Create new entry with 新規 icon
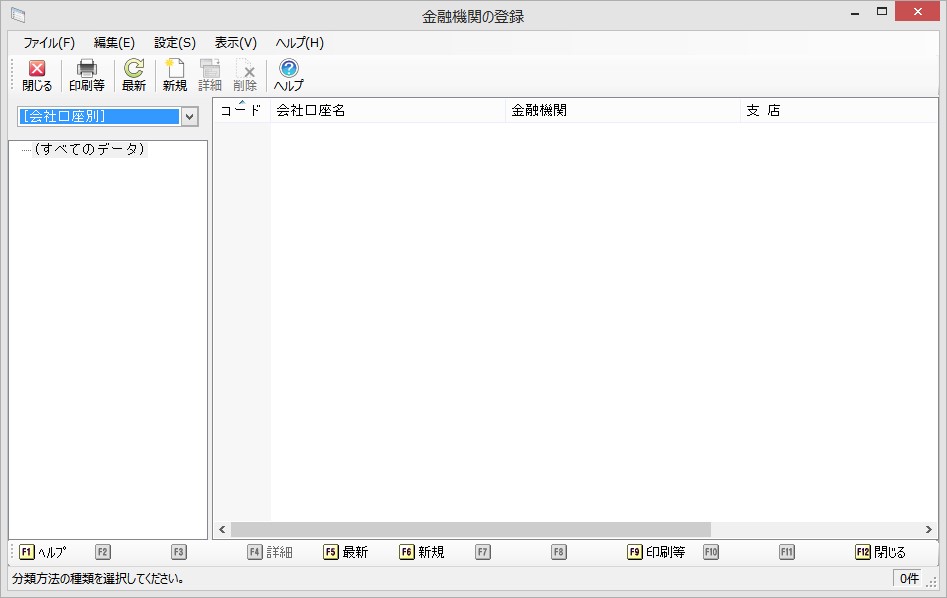 (x=174, y=75)
